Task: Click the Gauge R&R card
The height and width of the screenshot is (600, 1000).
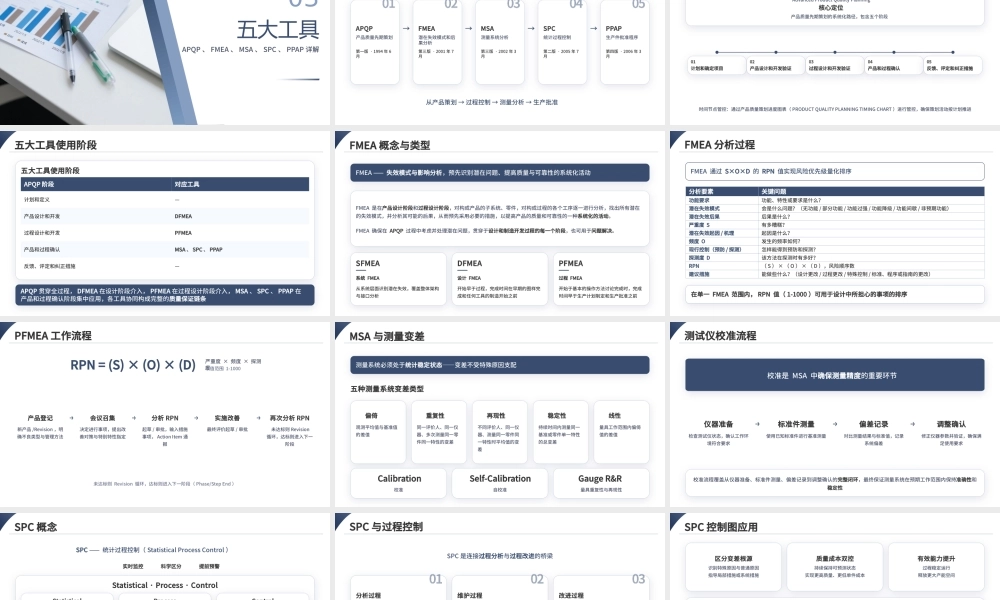Action: click(601, 483)
